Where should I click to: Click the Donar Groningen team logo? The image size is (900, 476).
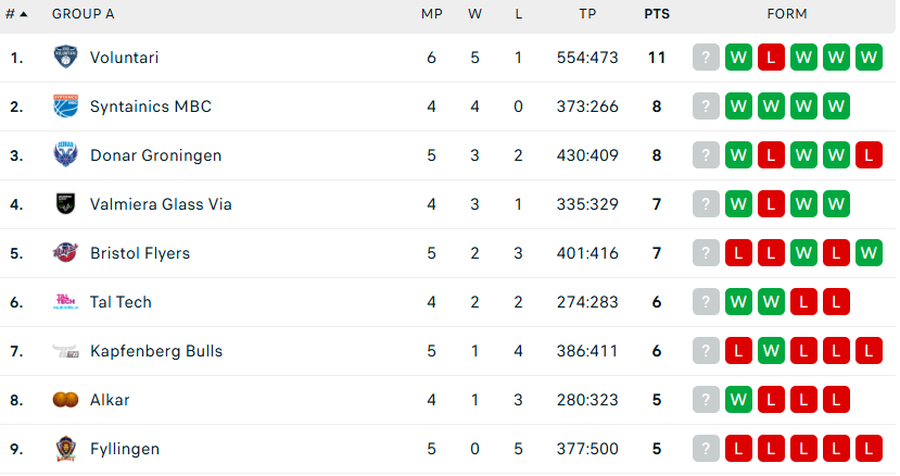(x=65, y=155)
